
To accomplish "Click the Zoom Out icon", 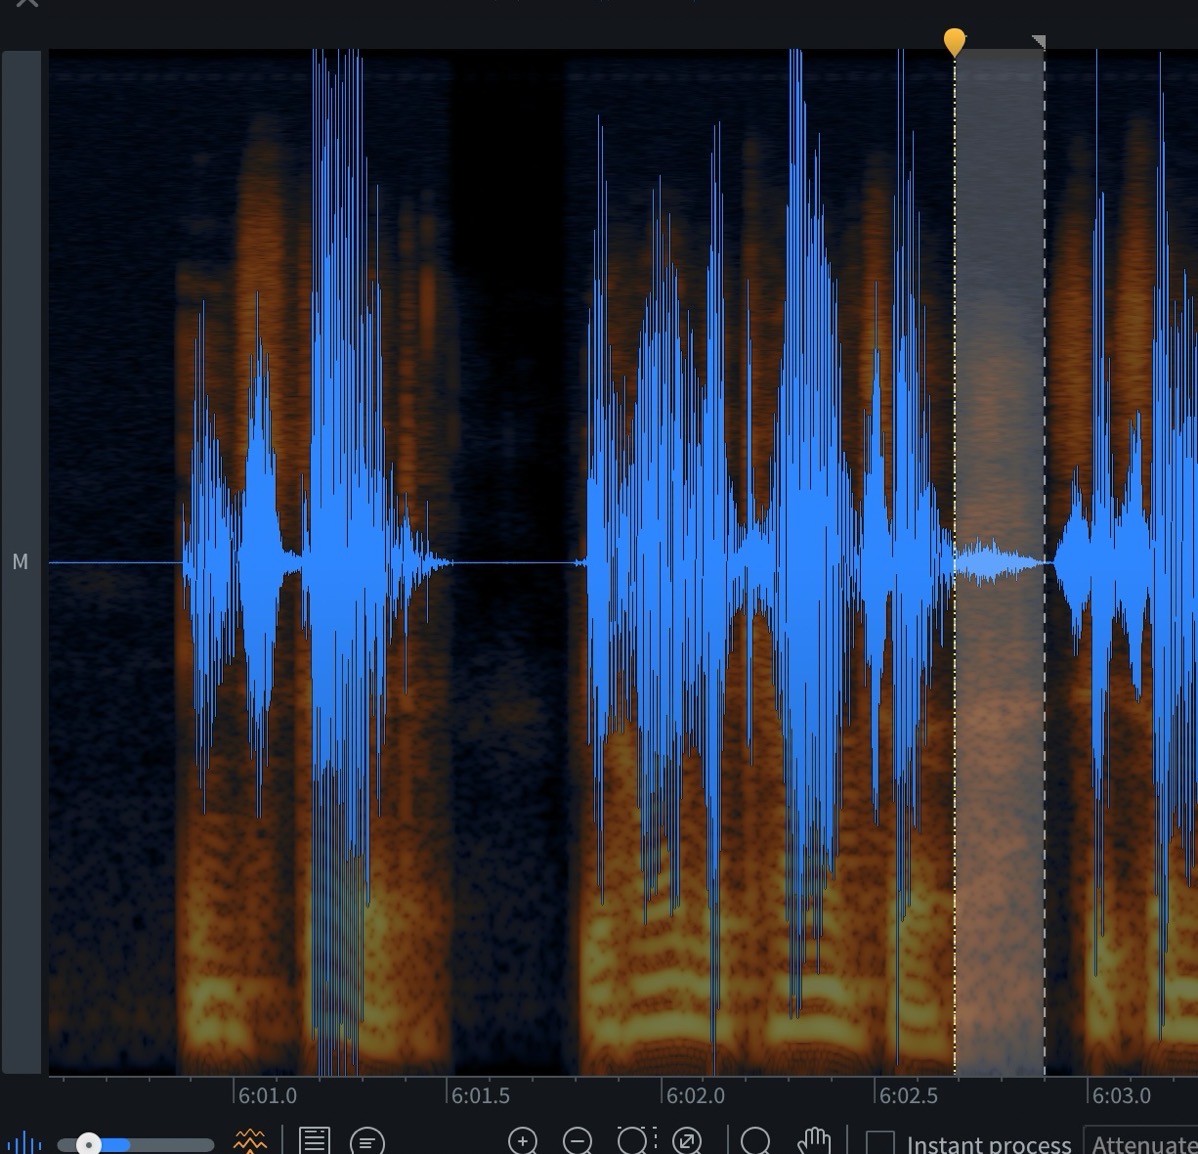I will click(x=578, y=1140).
